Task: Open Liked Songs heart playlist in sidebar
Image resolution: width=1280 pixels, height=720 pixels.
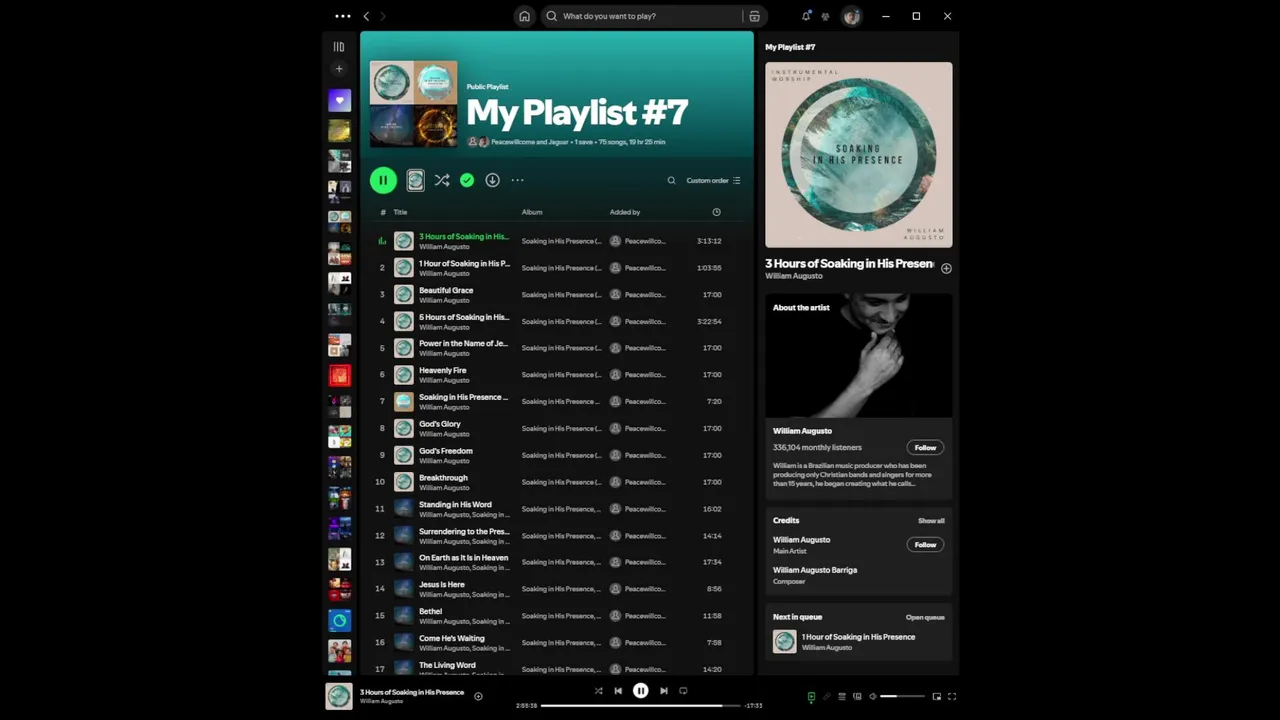Action: pos(339,100)
